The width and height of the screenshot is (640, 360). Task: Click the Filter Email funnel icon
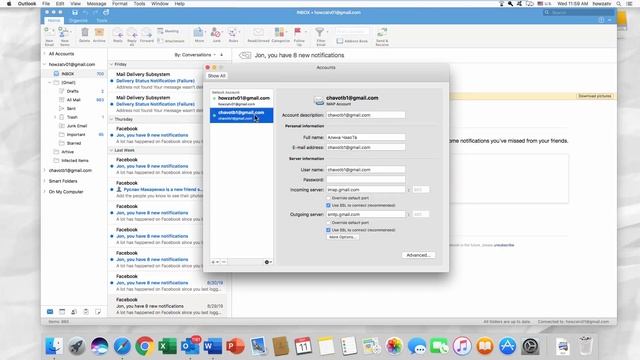tap(320, 32)
